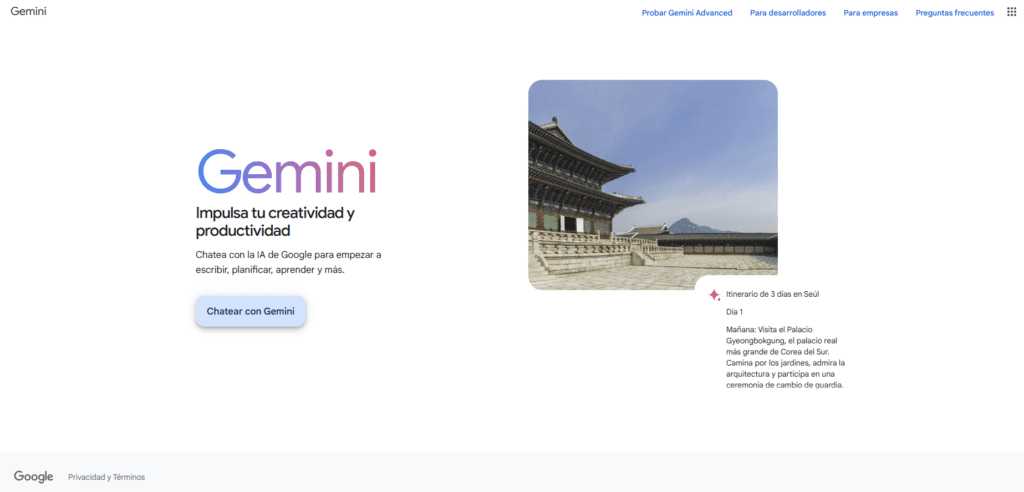Click the large colorful Gemini logo
This screenshot has width=1024, height=492.
tap(287, 171)
